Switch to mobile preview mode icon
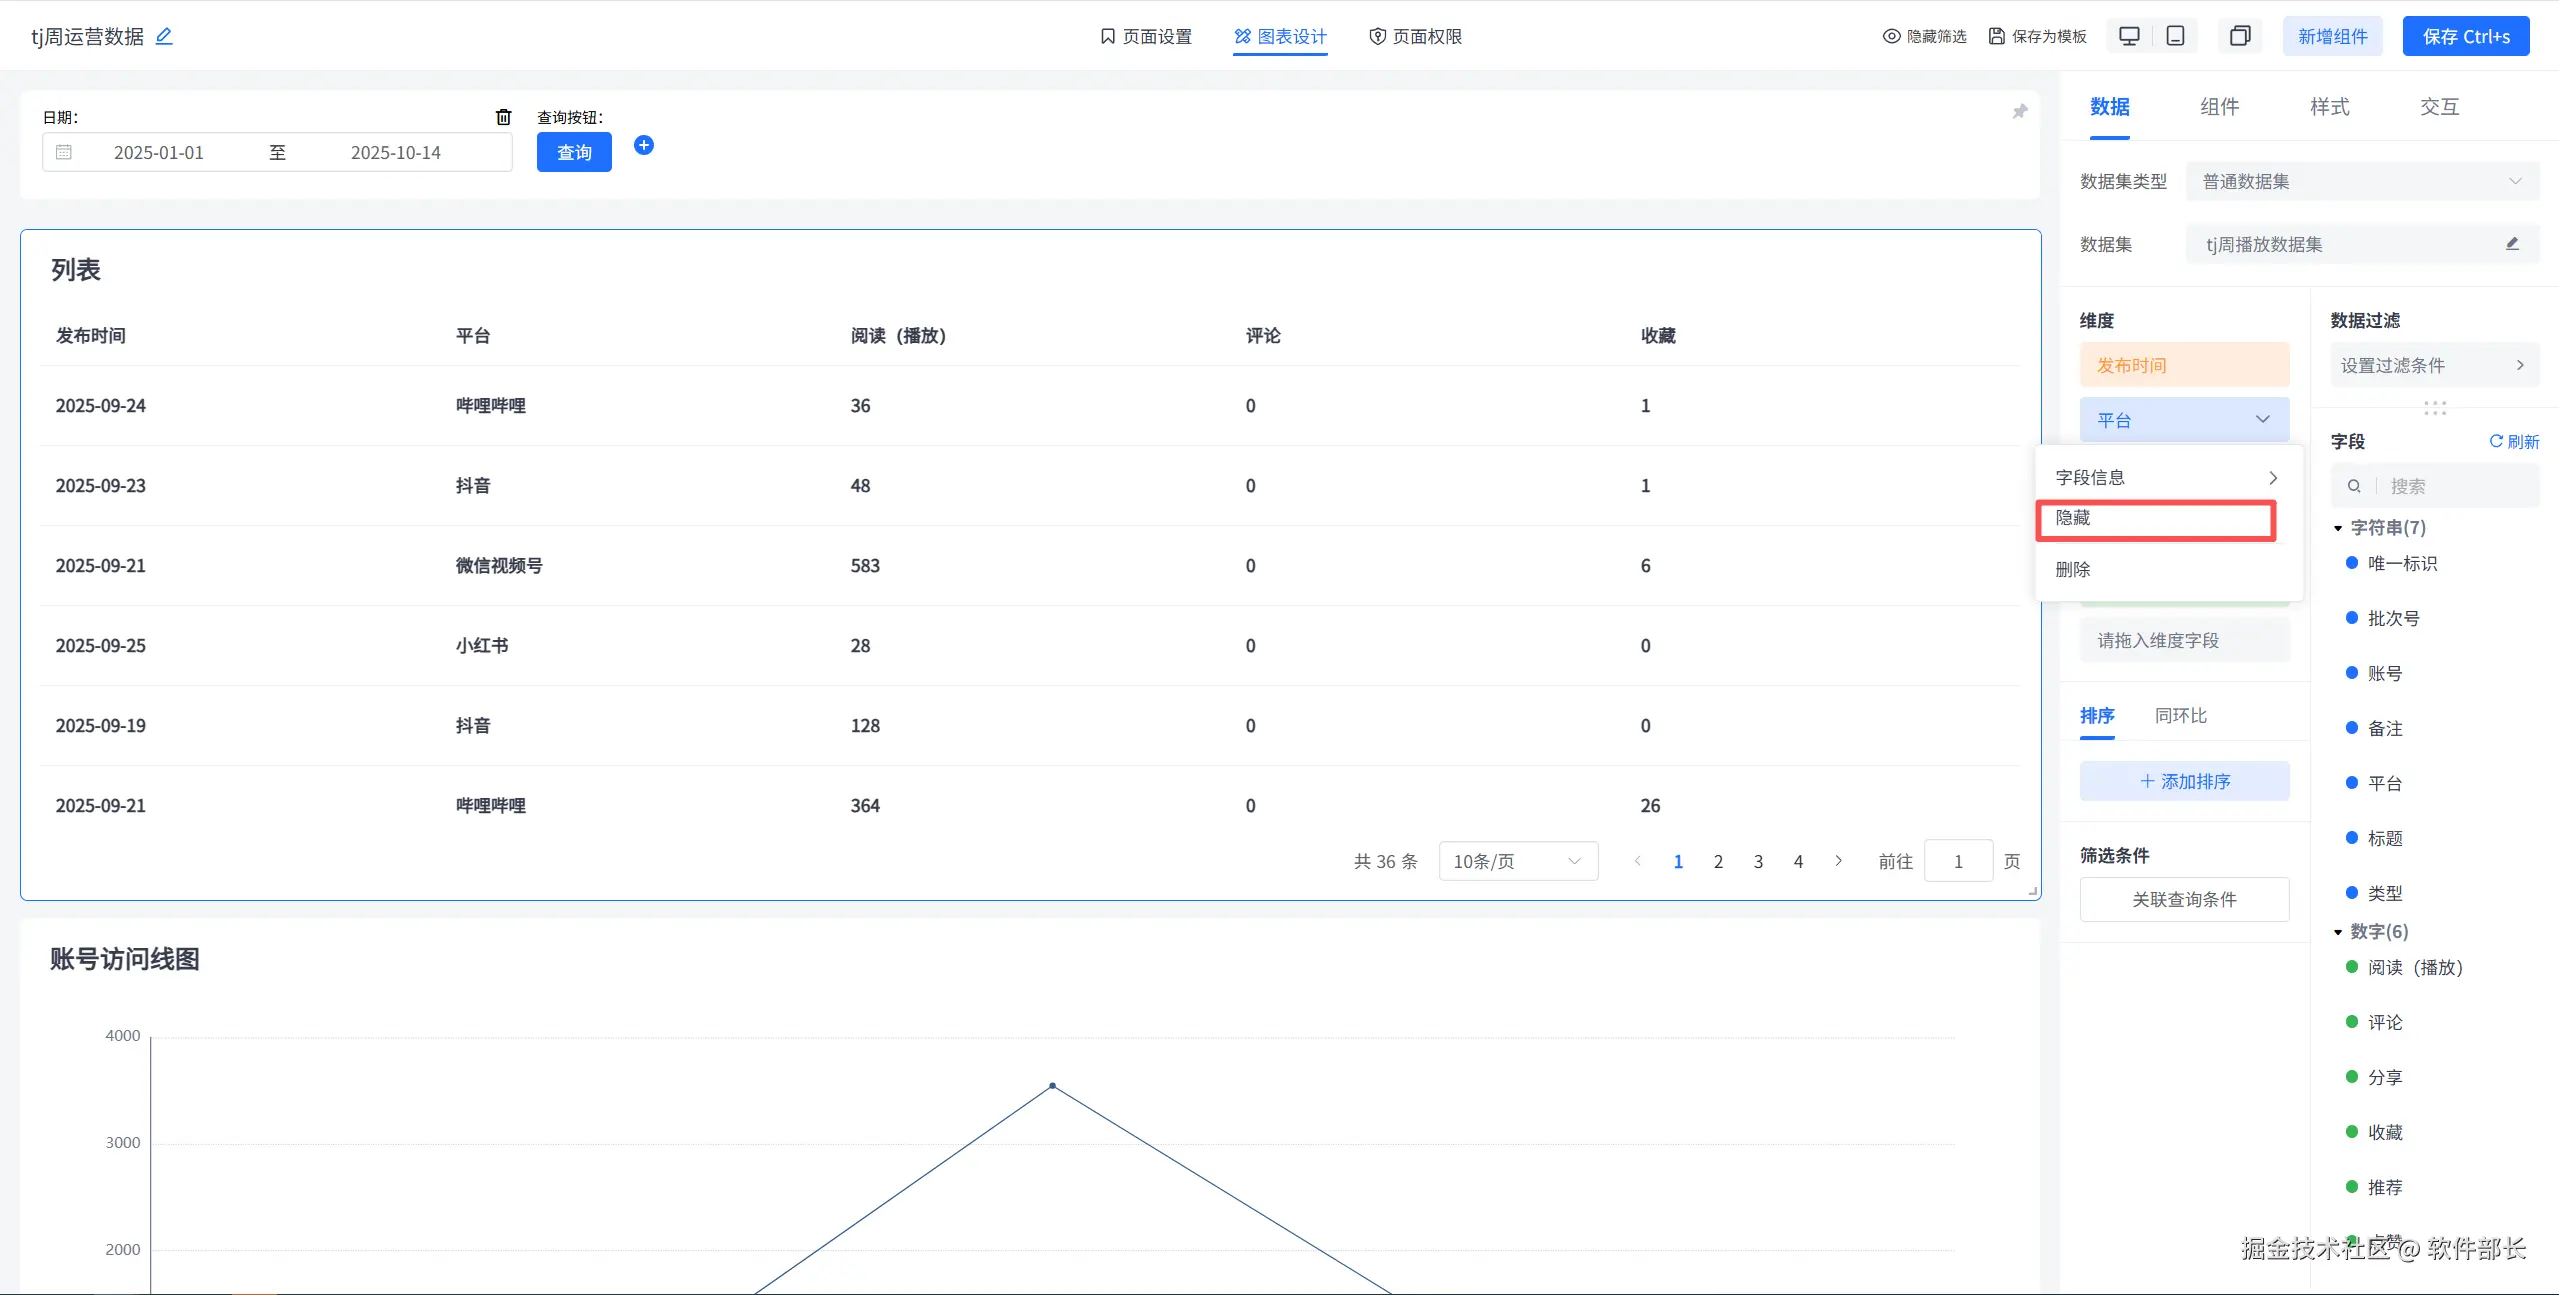This screenshot has height=1295, width=2559. (x=2175, y=36)
